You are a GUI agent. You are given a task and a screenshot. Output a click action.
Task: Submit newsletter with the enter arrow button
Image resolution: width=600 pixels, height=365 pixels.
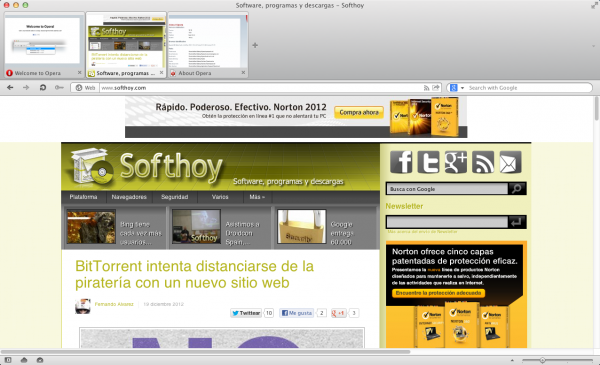(x=517, y=222)
